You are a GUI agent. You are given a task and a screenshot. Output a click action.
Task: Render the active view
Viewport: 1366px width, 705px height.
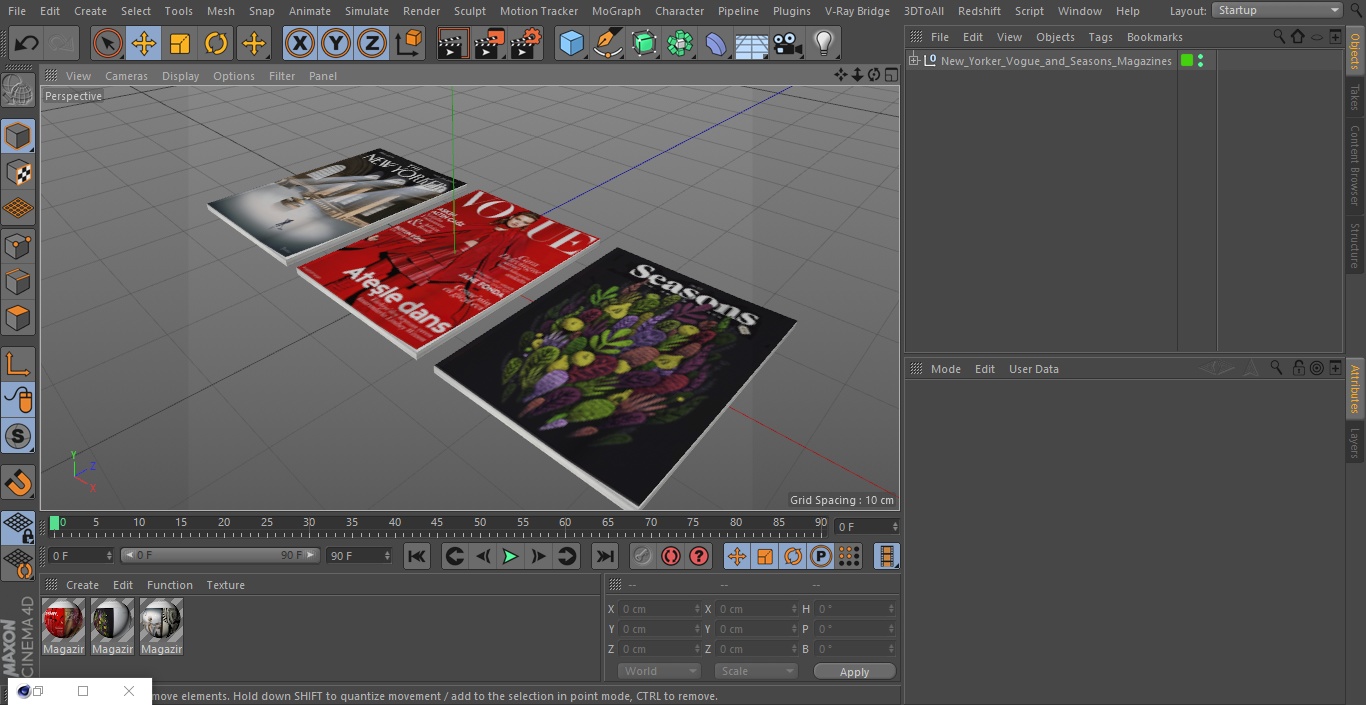pyautogui.click(x=453, y=43)
